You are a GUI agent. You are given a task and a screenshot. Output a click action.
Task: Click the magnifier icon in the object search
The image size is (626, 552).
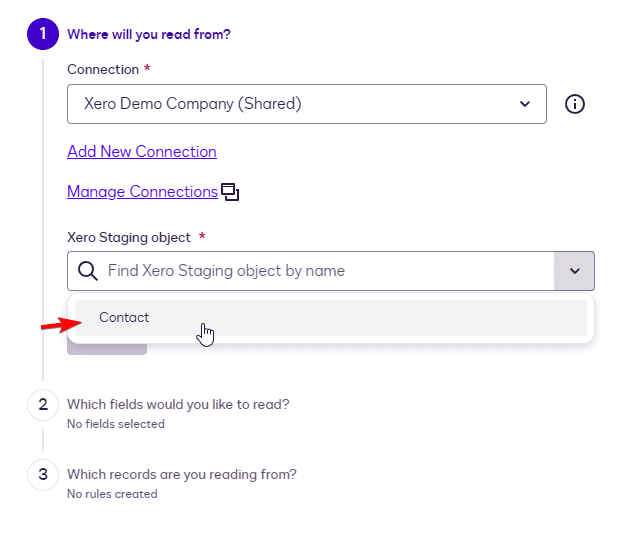[88, 271]
